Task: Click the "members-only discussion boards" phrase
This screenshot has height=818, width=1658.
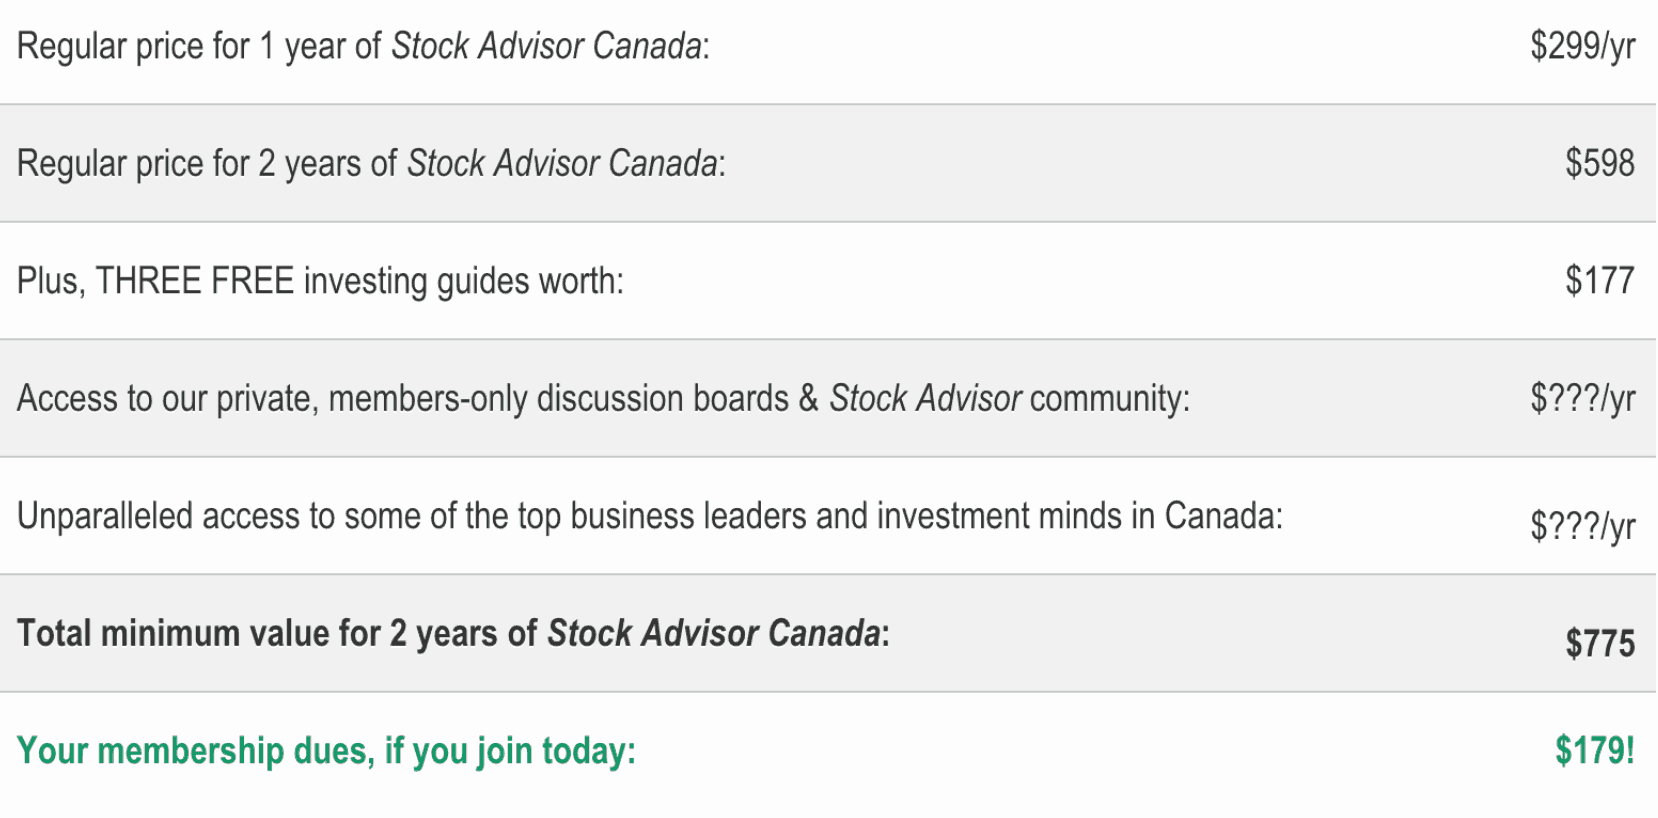Action: (x=558, y=399)
